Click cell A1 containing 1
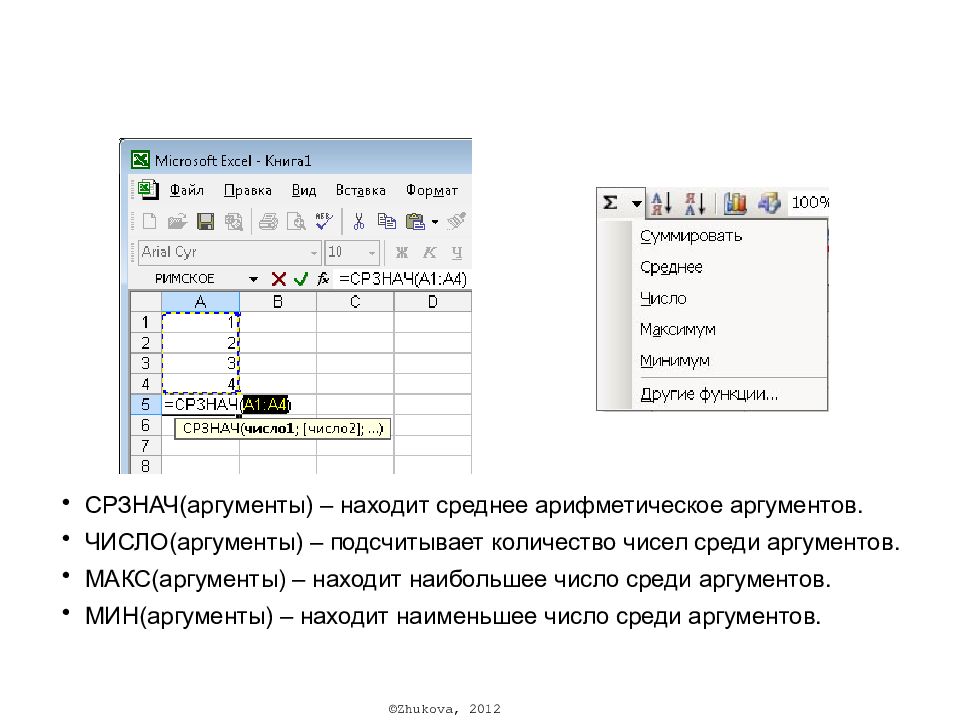Image resolution: width=960 pixels, height=720 pixels. point(200,322)
